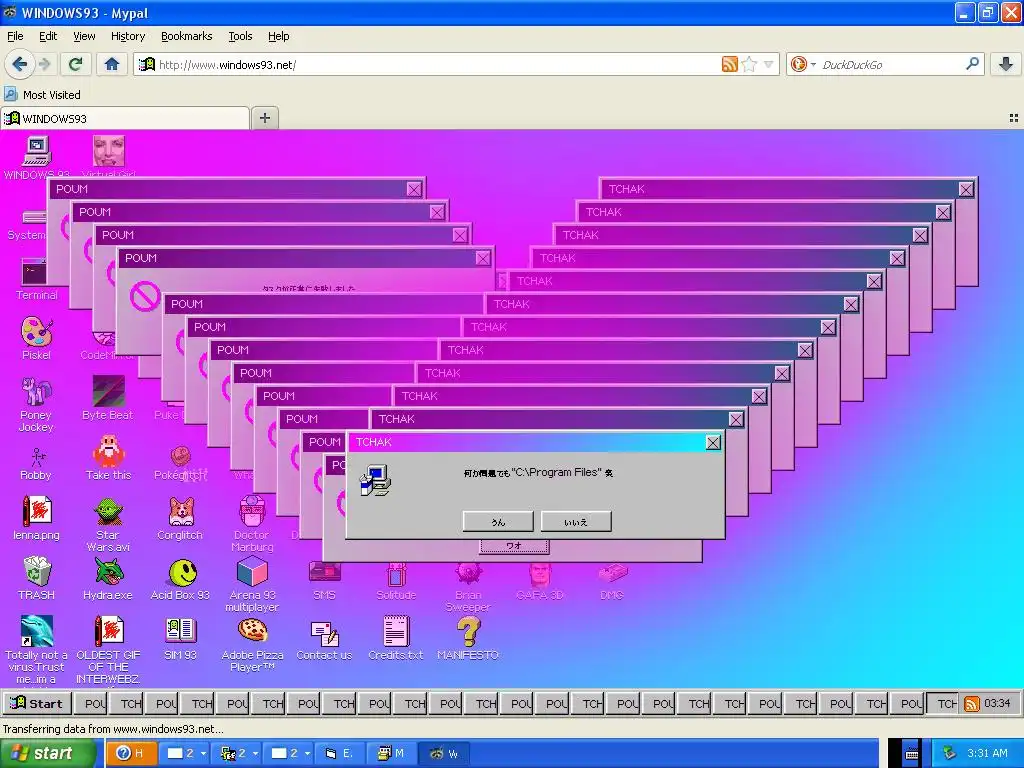Open the Brian Sweeper icon
1024x768 pixels.
click(x=468, y=573)
